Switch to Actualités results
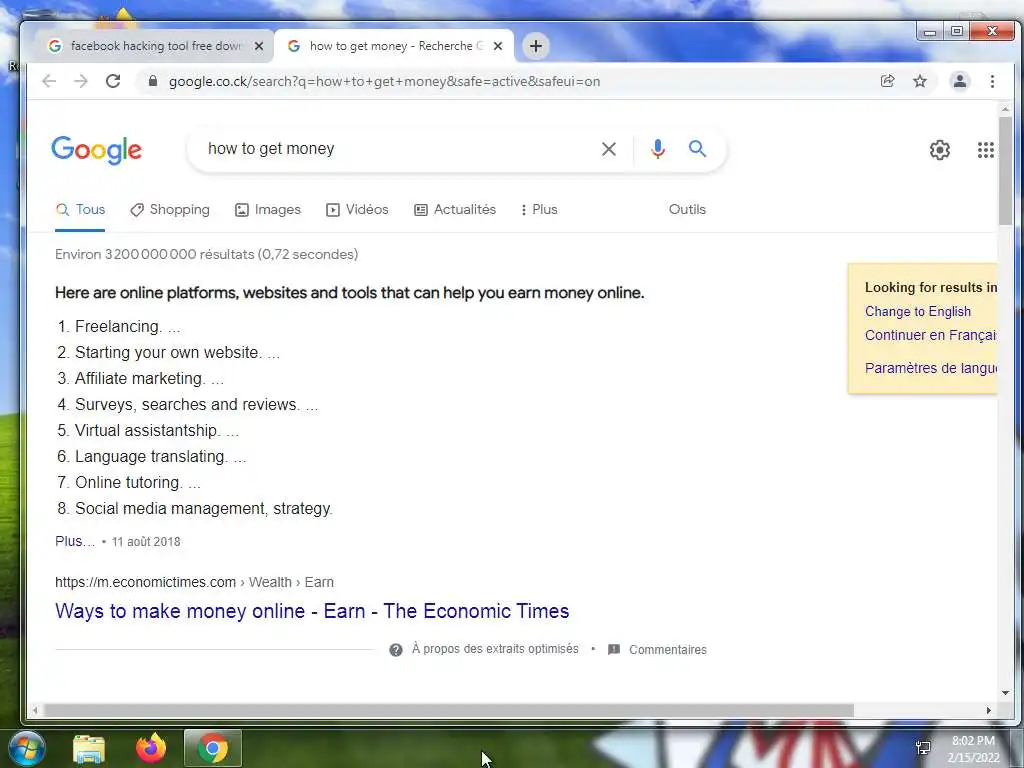The image size is (1024, 768). point(455,210)
